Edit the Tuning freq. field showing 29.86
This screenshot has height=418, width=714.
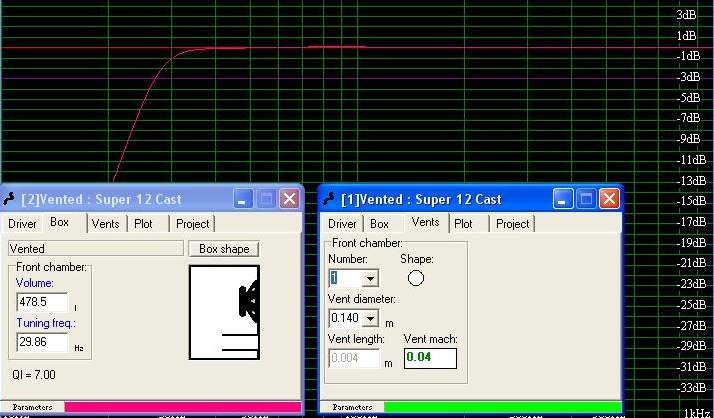pyautogui.click(x=42, y=342)
